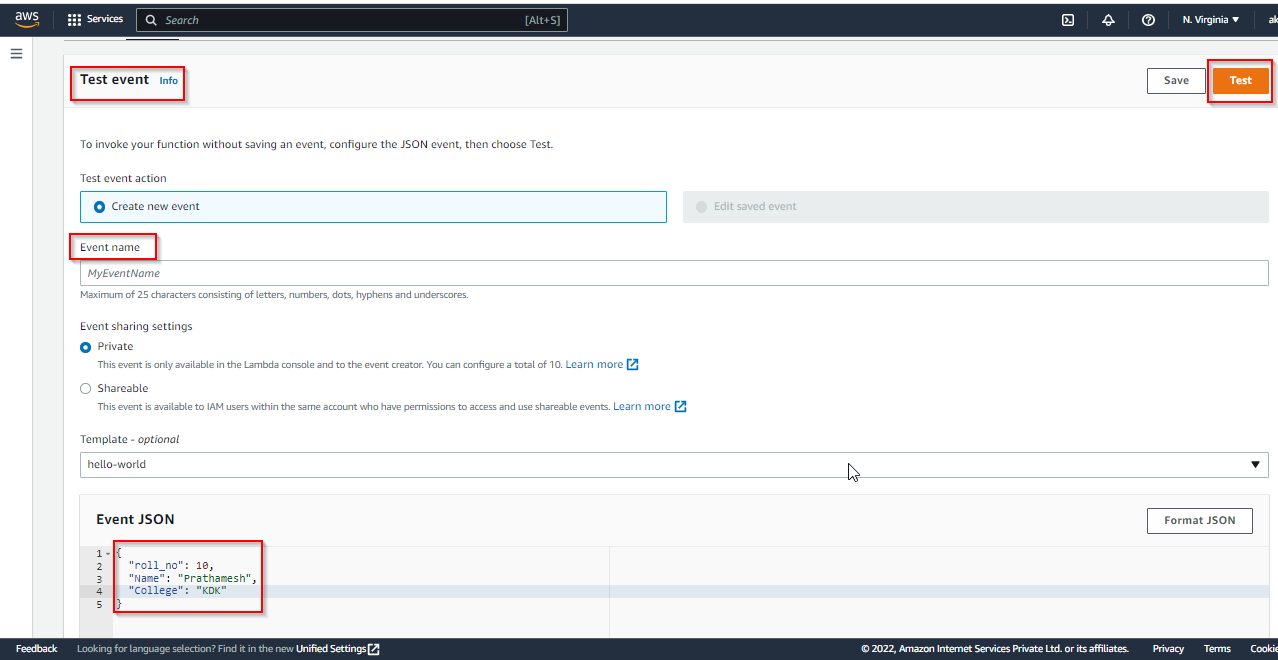
Task: Open the N. Virginia region selector
Action: (x=1210, y=20)
